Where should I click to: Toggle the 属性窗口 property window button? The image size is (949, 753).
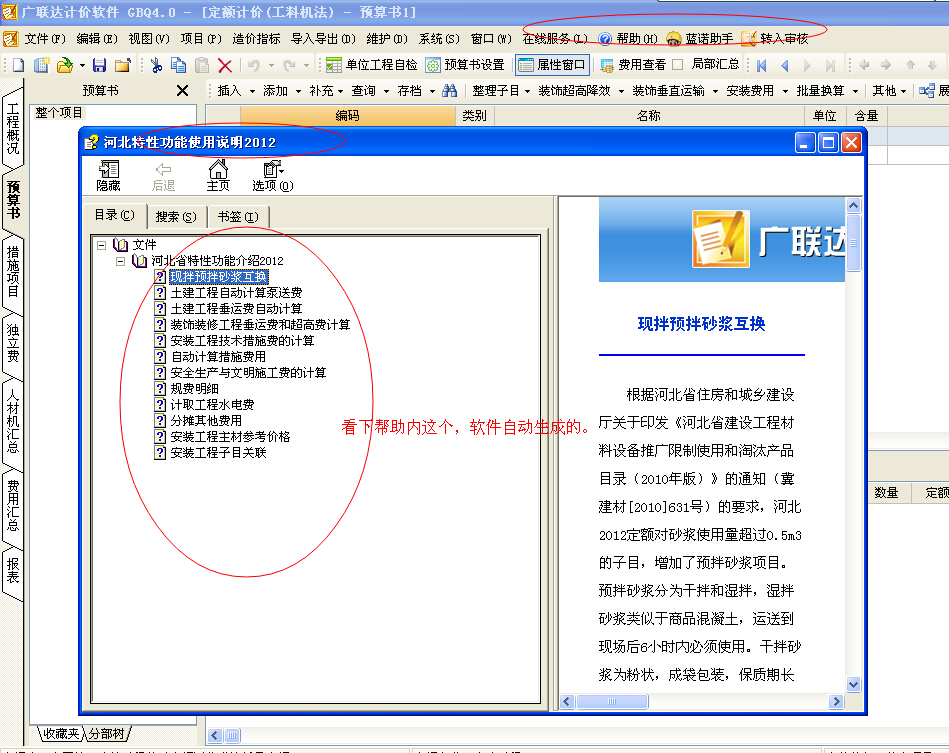552,65
